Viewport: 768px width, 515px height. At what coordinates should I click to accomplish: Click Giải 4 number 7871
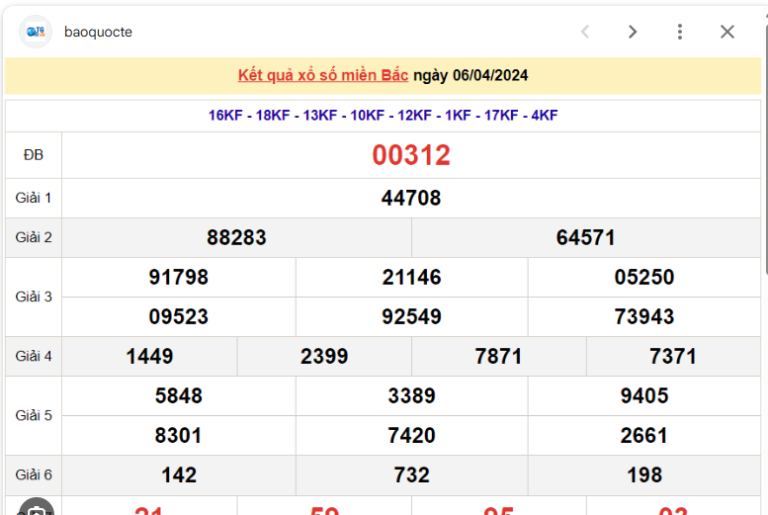coord(498,356)
